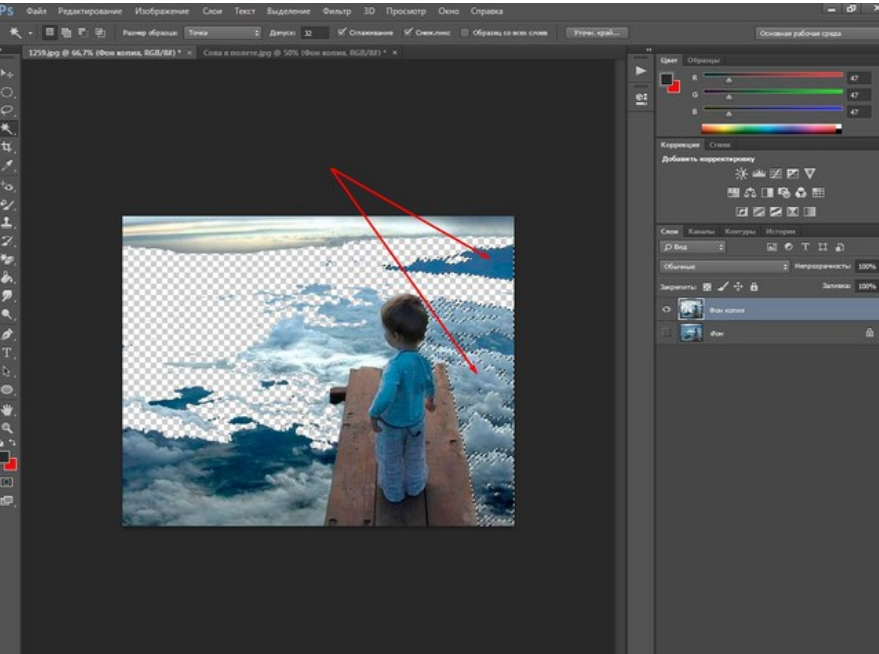
Task: Toggle Смеж.пикс contiguous checkbox
Action: pyautogui.click(x=408, y=33)
